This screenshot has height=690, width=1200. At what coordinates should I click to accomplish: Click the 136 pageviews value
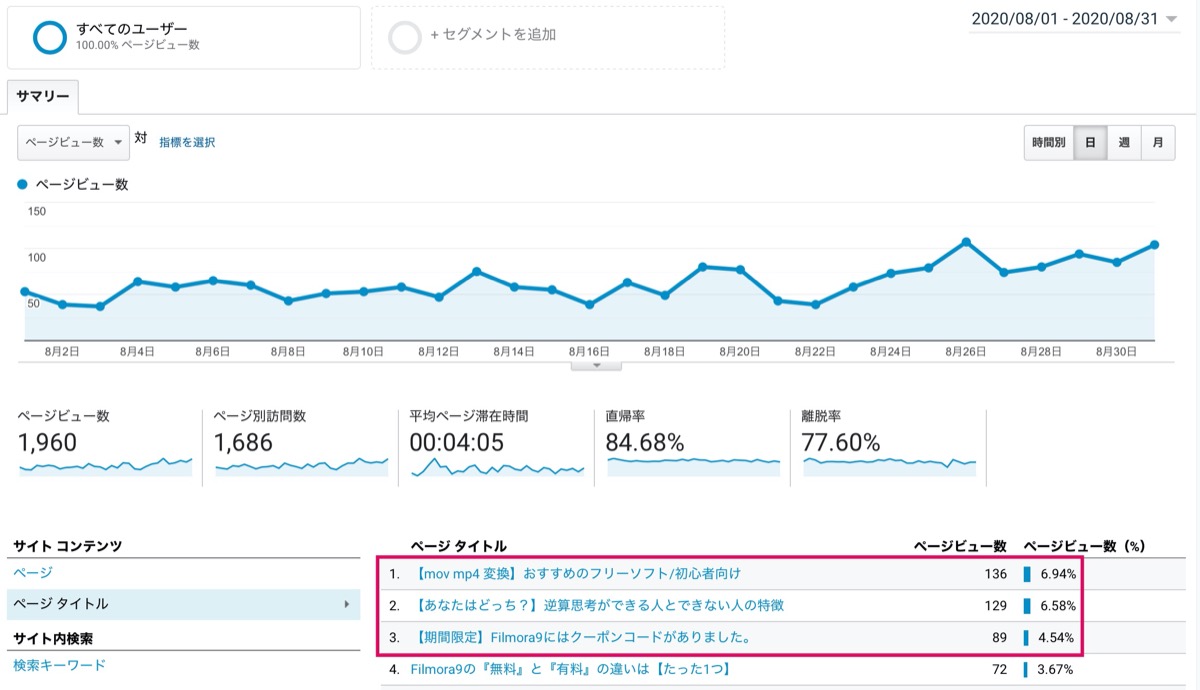click(995, 574)
